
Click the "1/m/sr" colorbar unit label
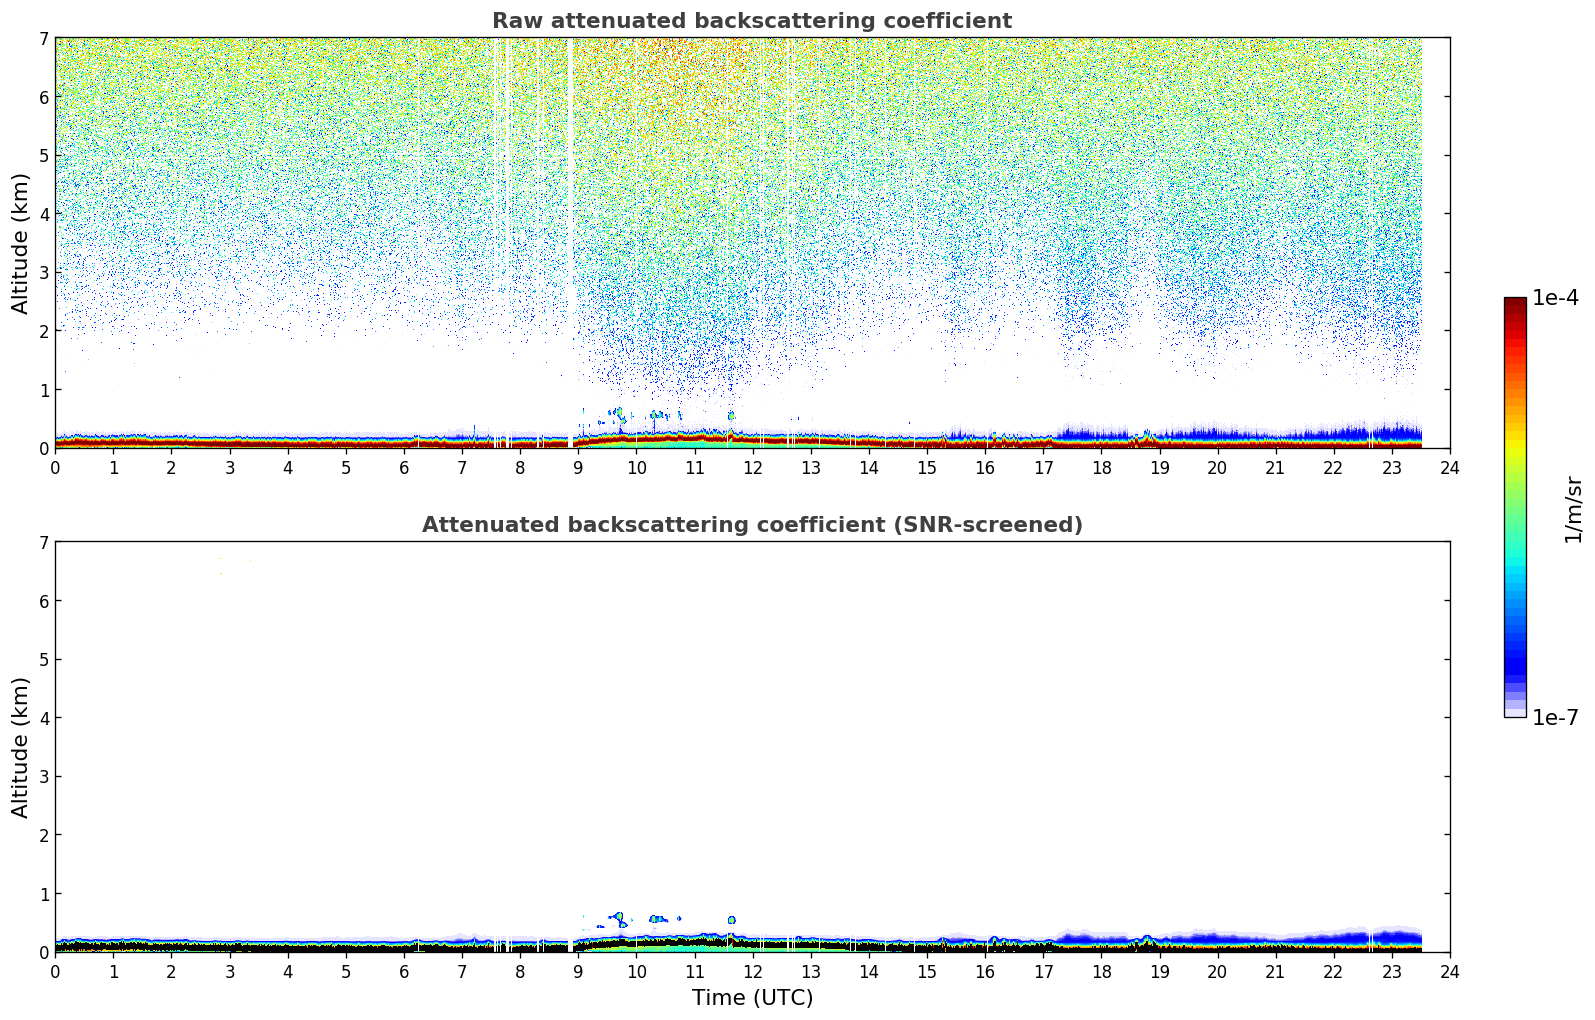pyautogui.click(x=1573, y=508)
